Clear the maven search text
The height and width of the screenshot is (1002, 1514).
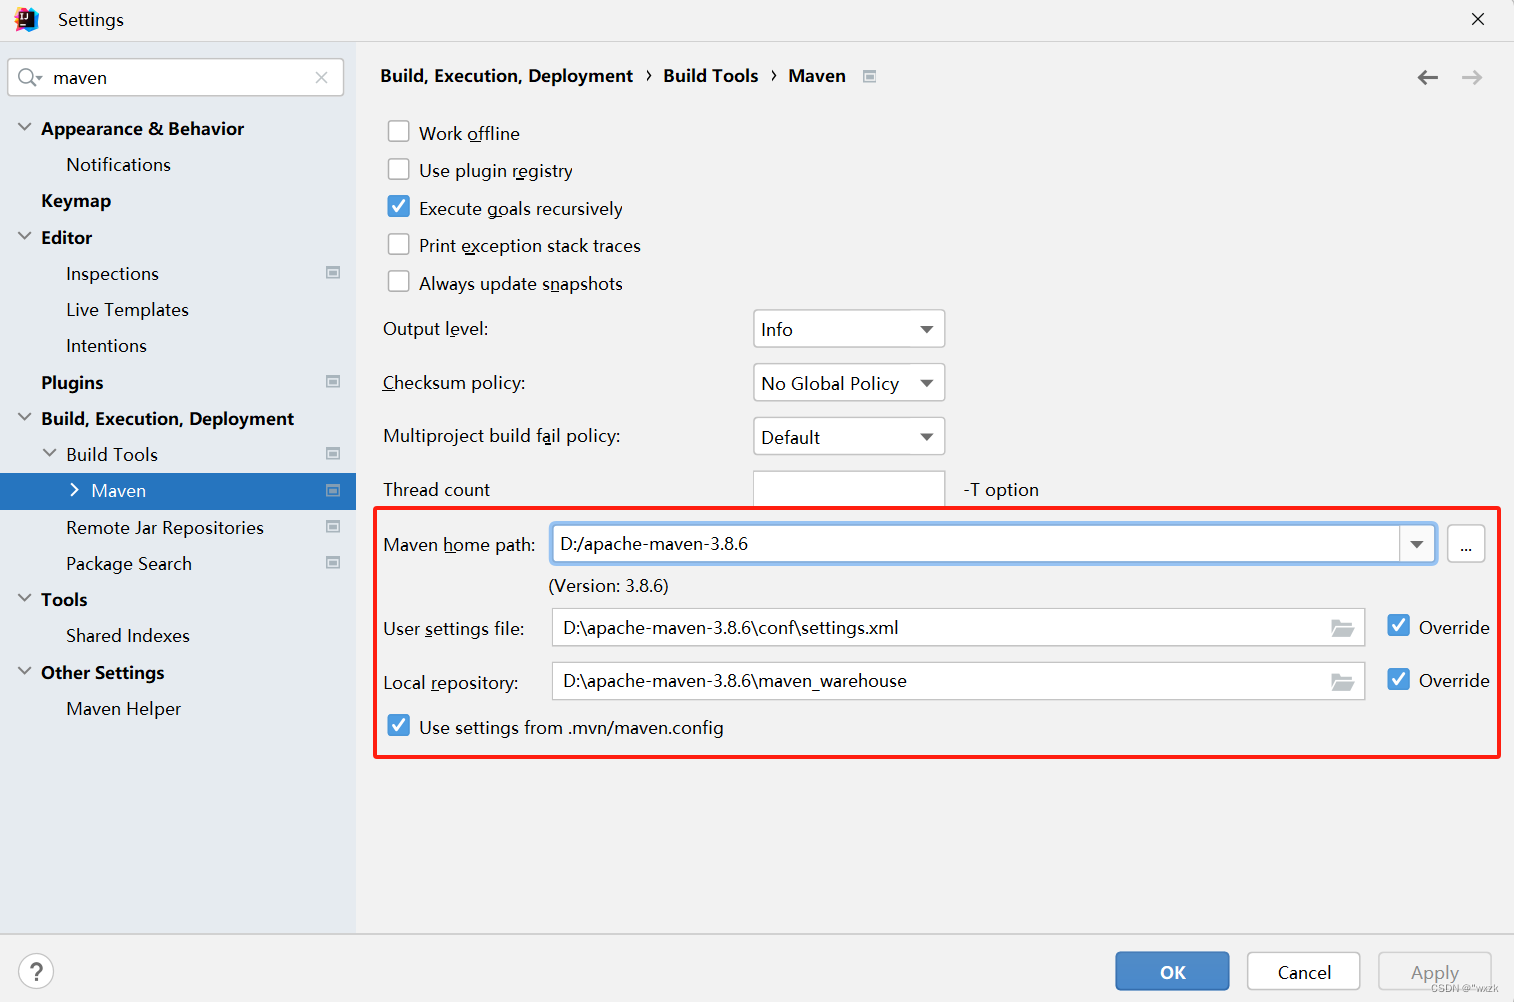coord(321,77)
